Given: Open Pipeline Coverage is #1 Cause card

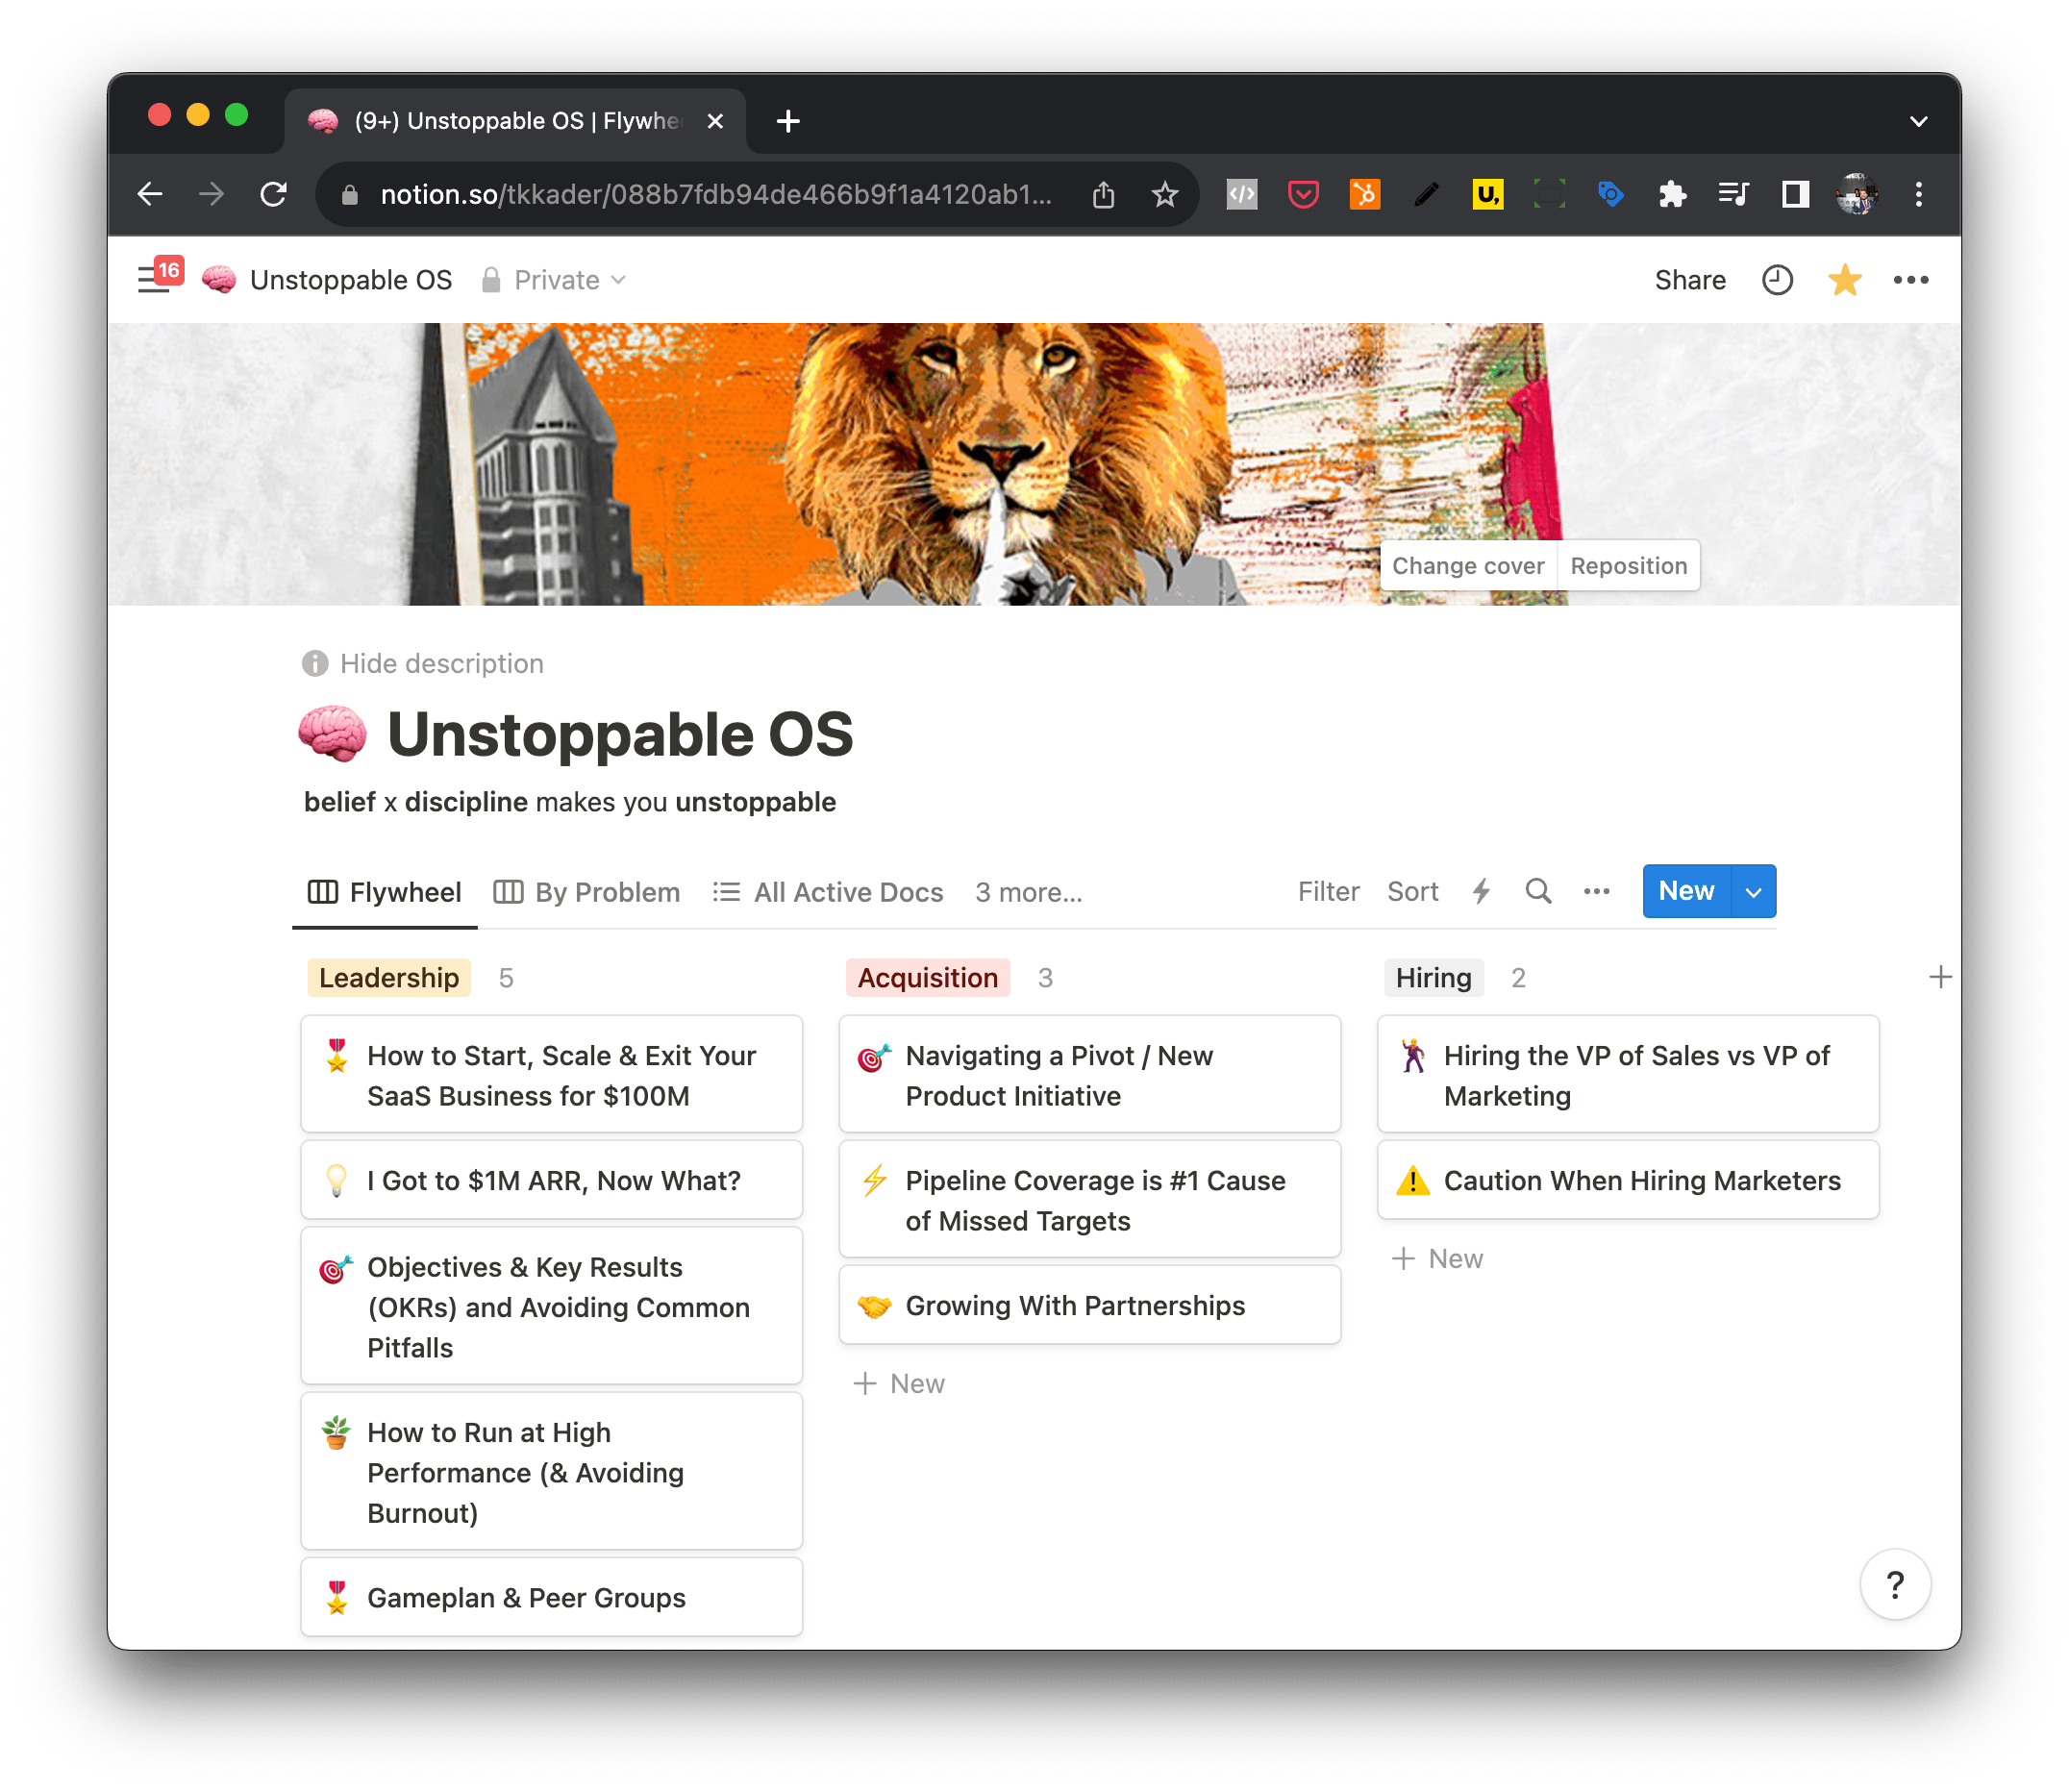Looking at the screenshot, I should click(x=1089, y=1199).
